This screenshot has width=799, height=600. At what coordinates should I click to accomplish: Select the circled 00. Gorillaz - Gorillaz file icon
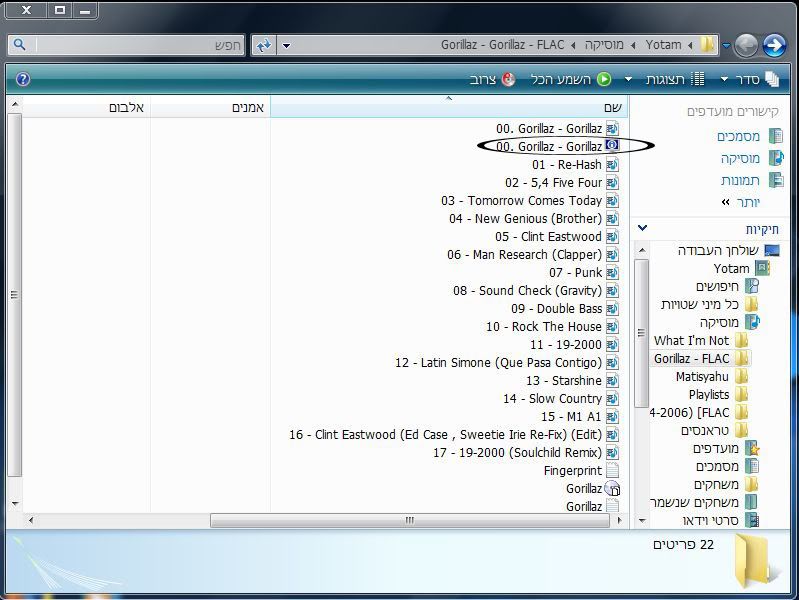pos(612,146)
